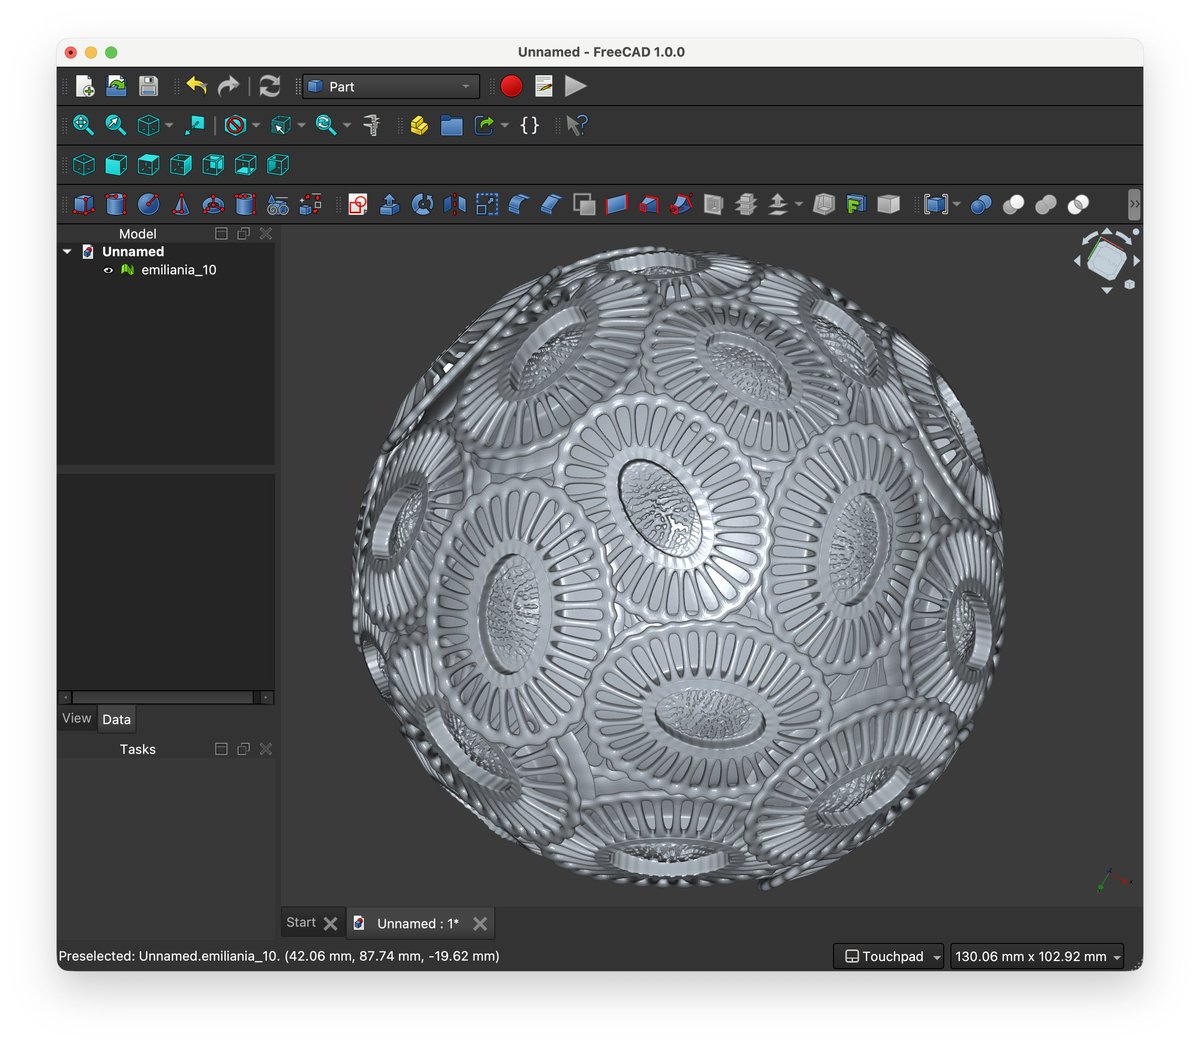Open the selection filter dropdown arrow

[x=302, y=126]
